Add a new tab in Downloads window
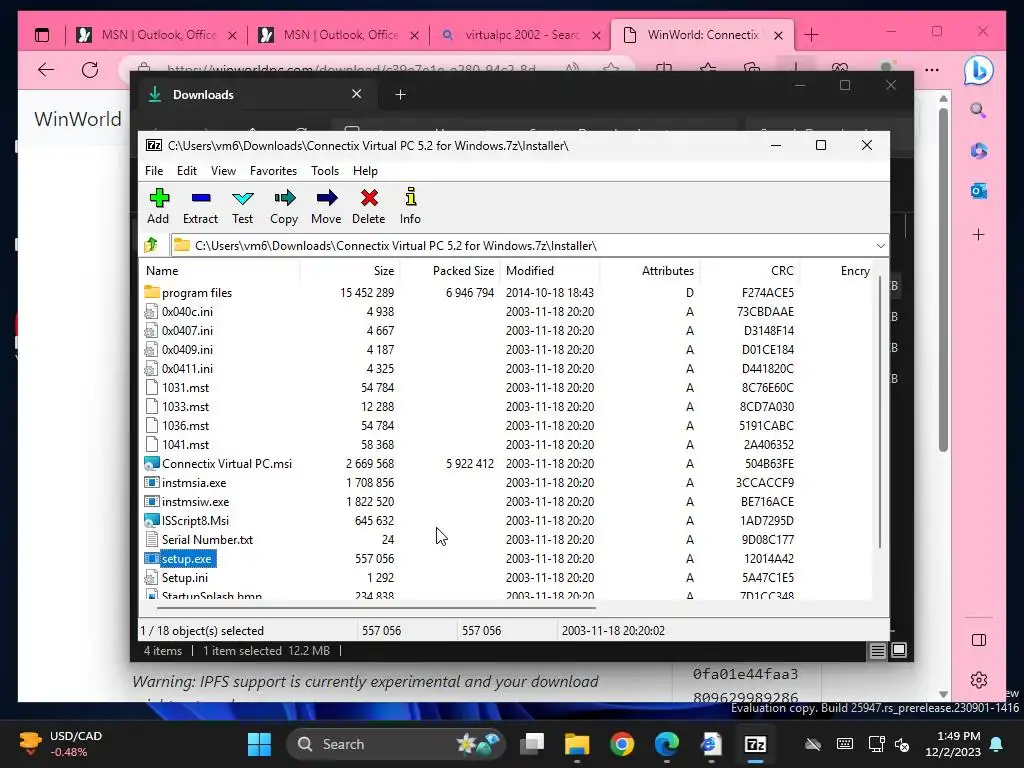This screenshot has height=768, width=1024. (400, 95)
